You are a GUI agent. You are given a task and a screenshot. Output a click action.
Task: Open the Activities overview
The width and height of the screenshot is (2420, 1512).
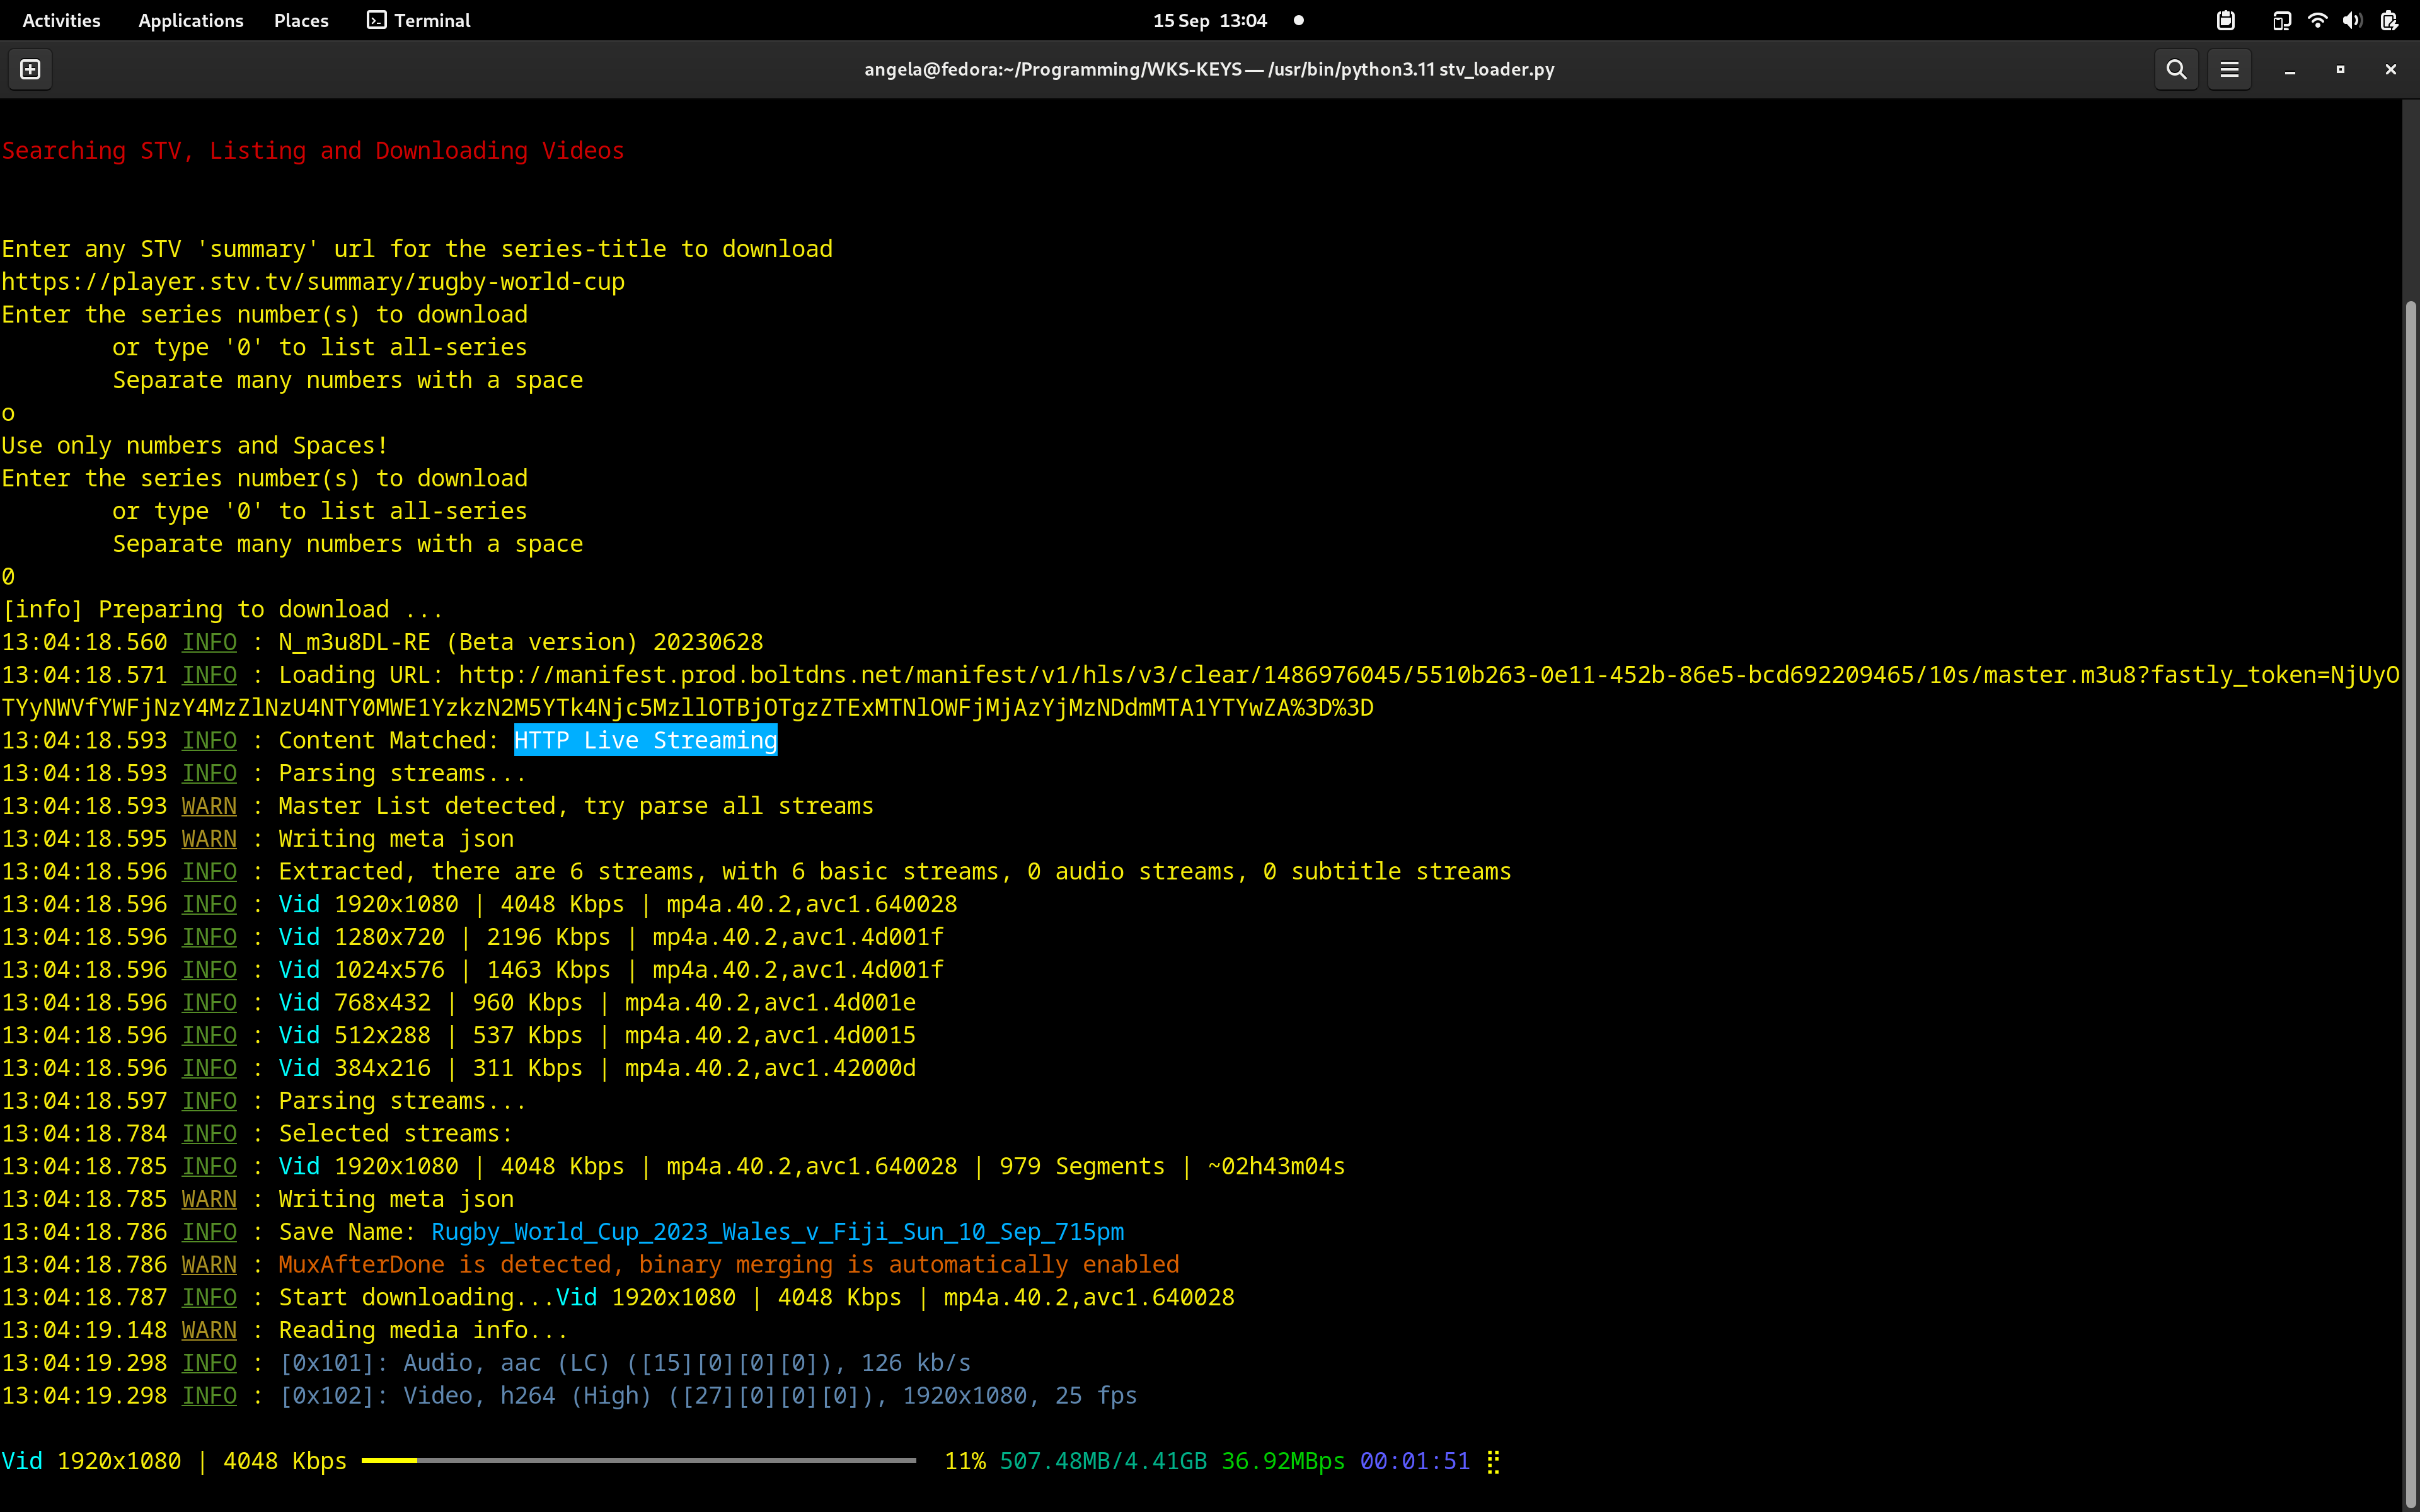pos(61,20)
